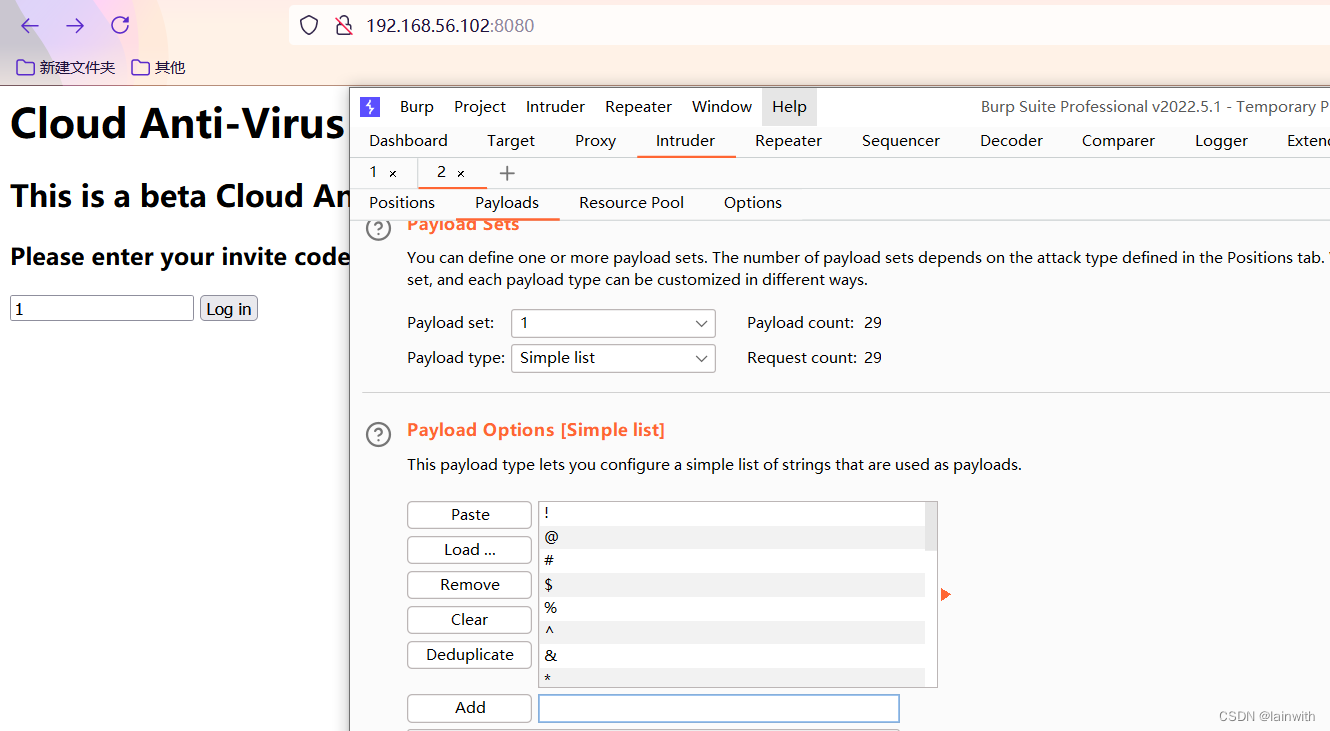Close Intruder attack tab 1
1330x731 pixels.
click(x=393, y=174)
